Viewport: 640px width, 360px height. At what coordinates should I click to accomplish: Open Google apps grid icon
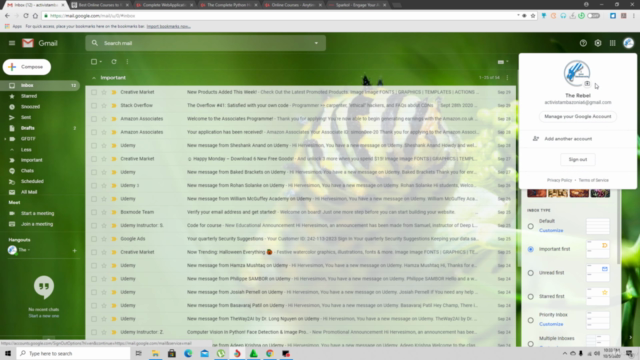click(x=612, y=43)
